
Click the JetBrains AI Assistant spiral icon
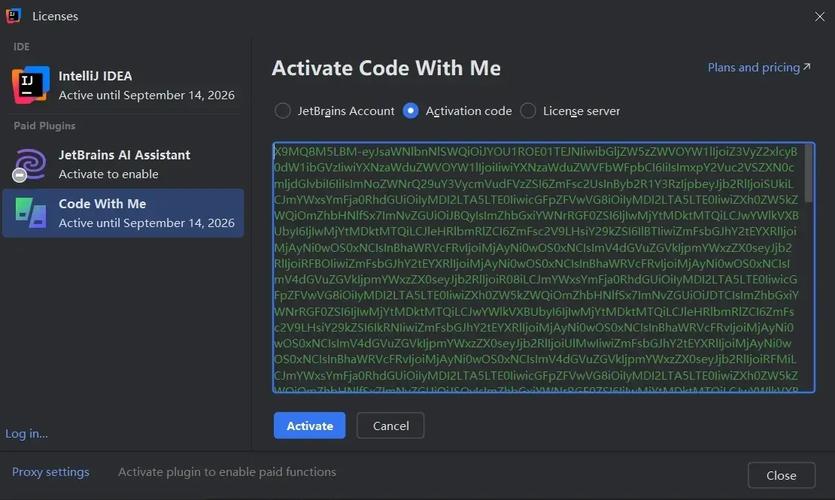pos(30,164)
